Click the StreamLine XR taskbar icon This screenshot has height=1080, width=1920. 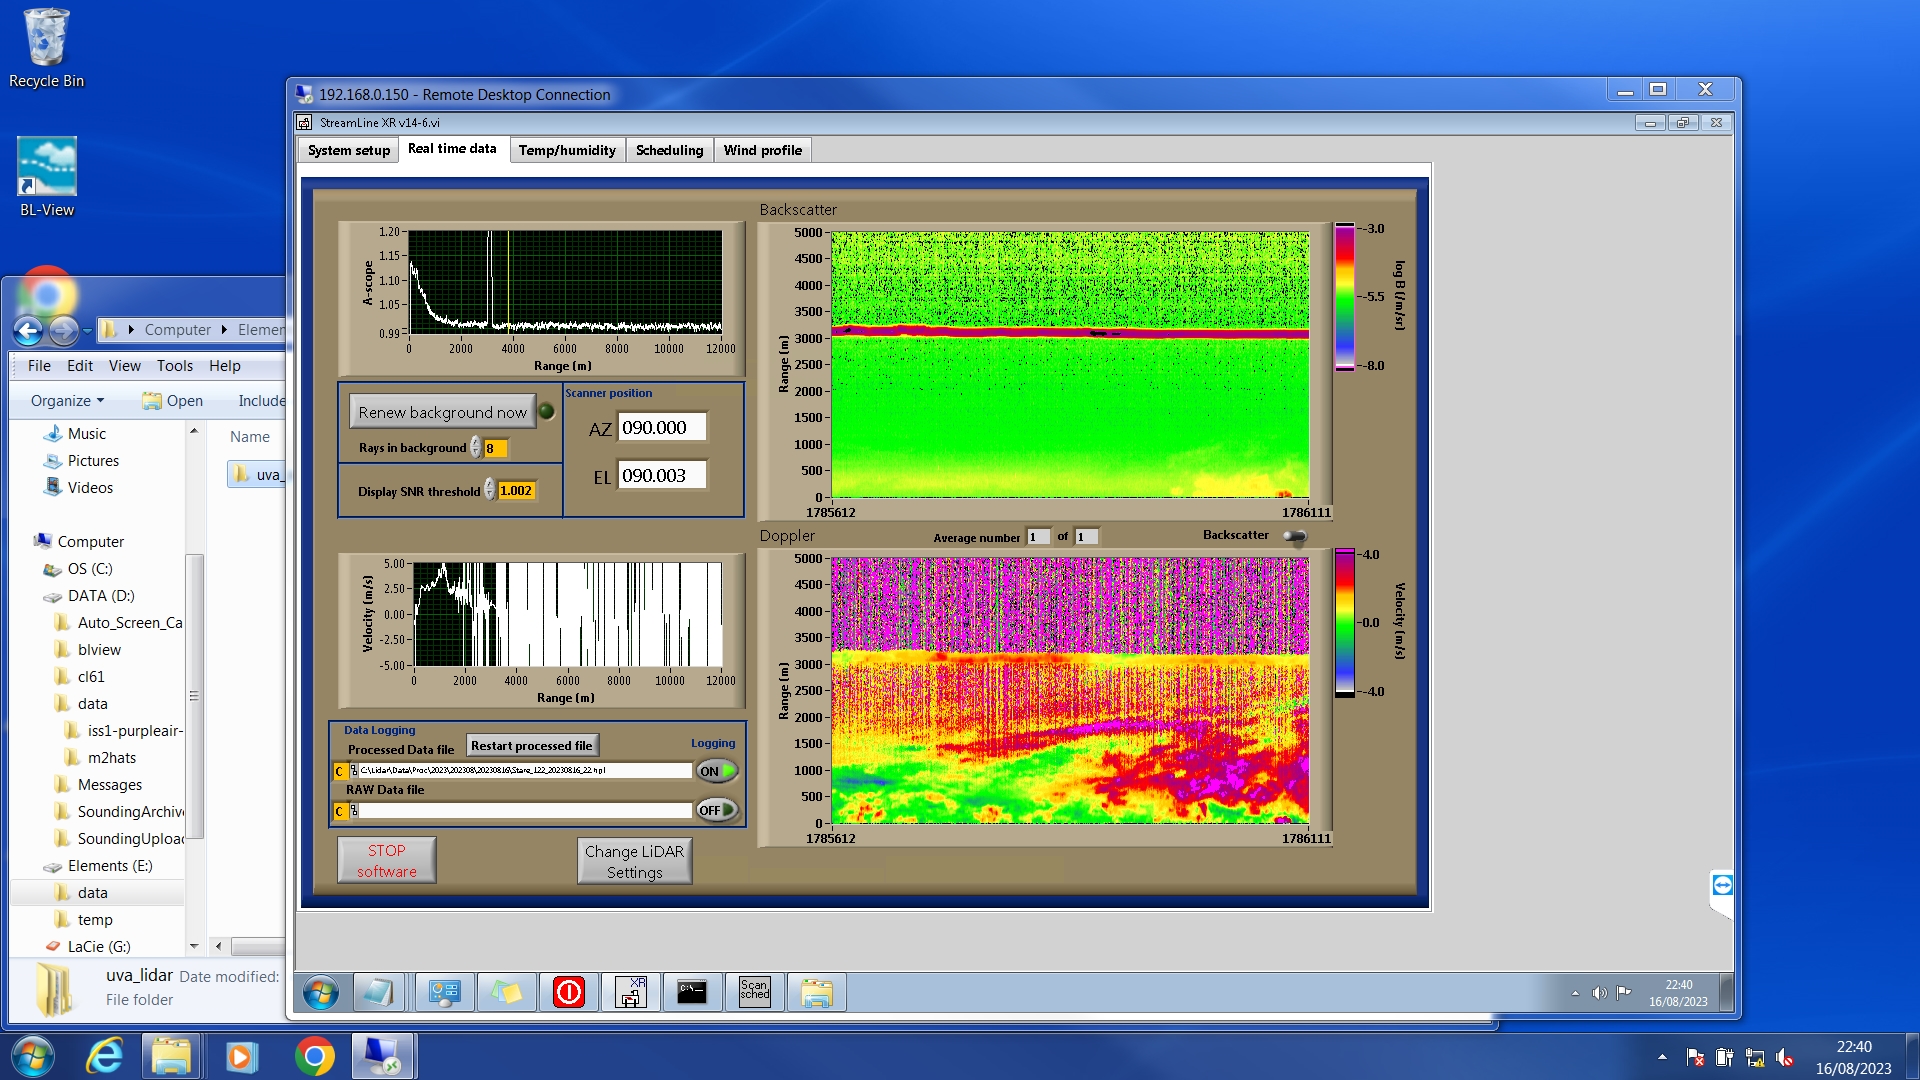coord(631,991)
